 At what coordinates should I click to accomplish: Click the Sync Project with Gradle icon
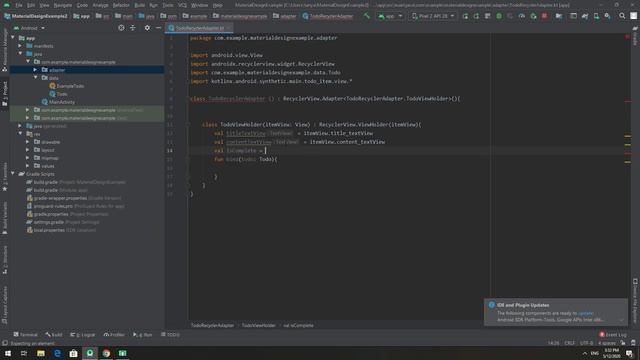coord(585,16)
